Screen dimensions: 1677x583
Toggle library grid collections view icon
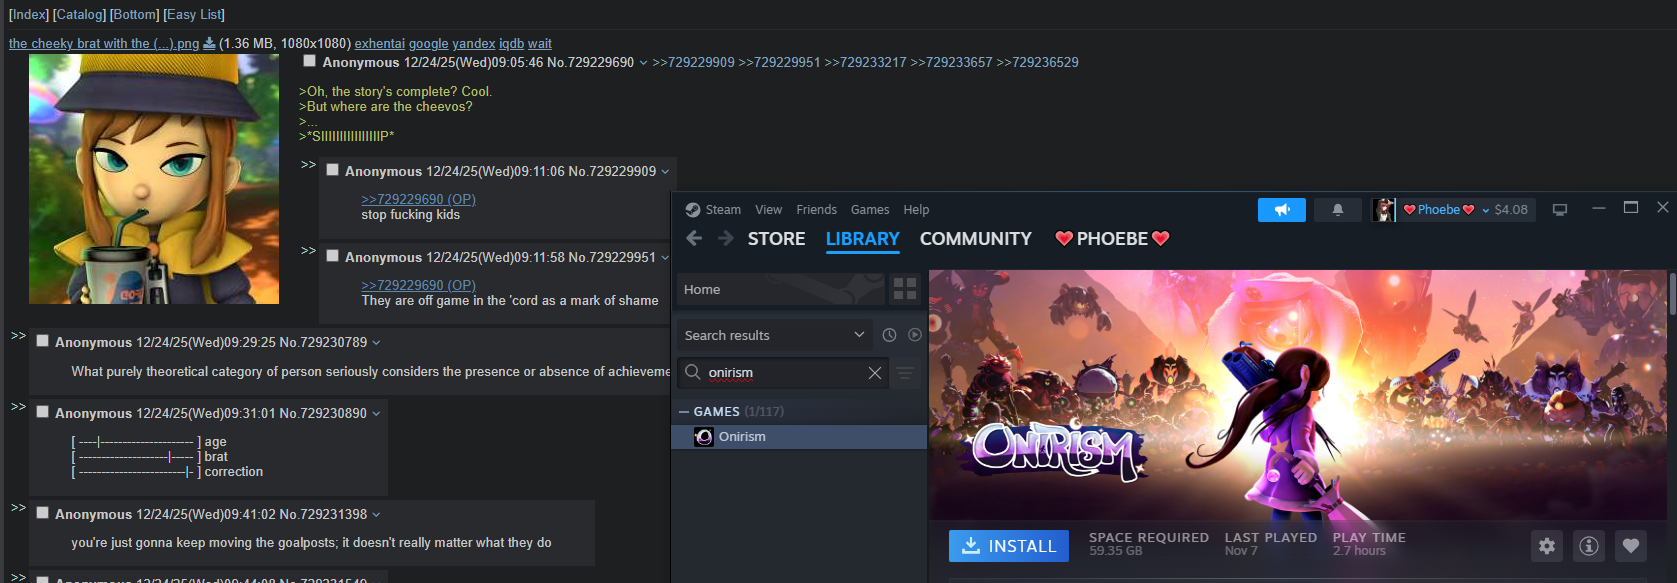(x=905, y=289)
